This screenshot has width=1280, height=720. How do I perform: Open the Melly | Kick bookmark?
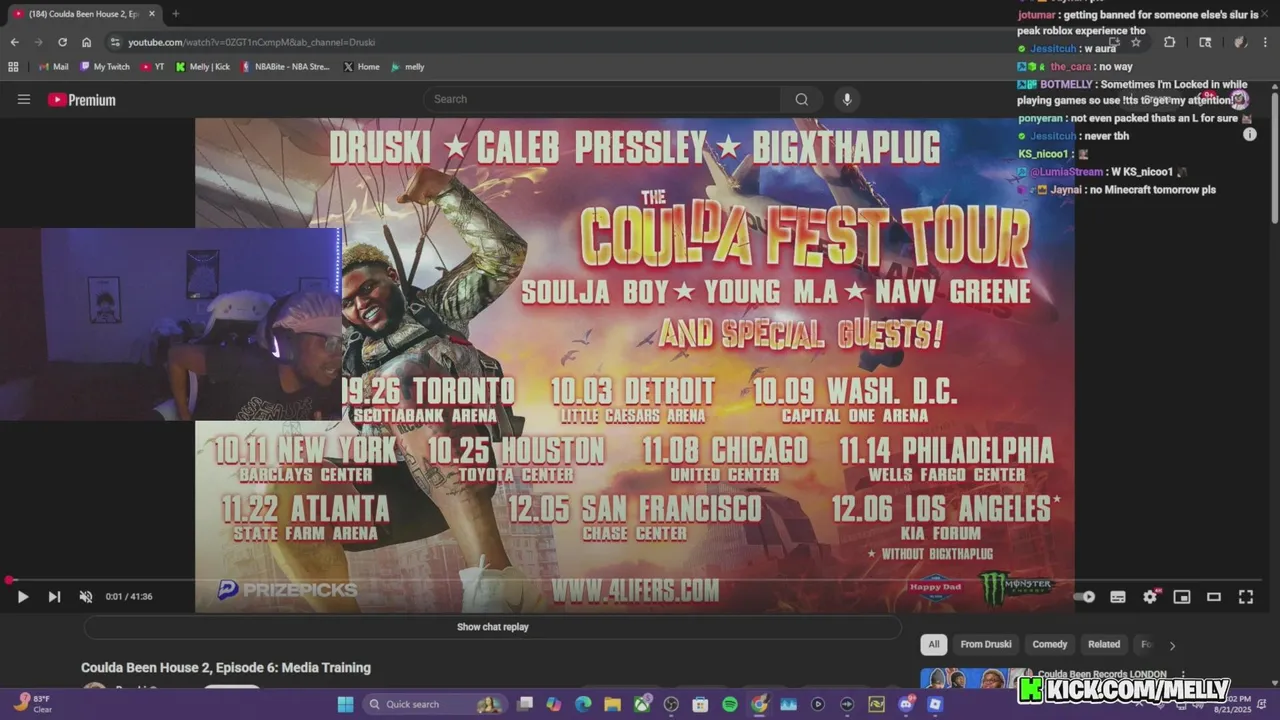[202, 67]
